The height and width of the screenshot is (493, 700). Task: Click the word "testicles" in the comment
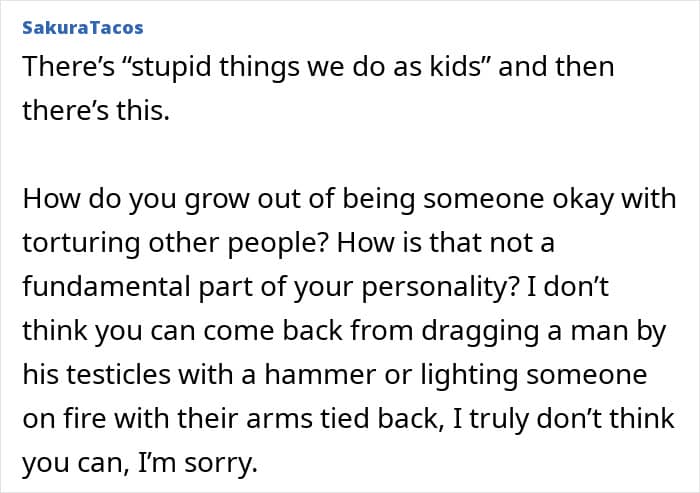point(118,374)
